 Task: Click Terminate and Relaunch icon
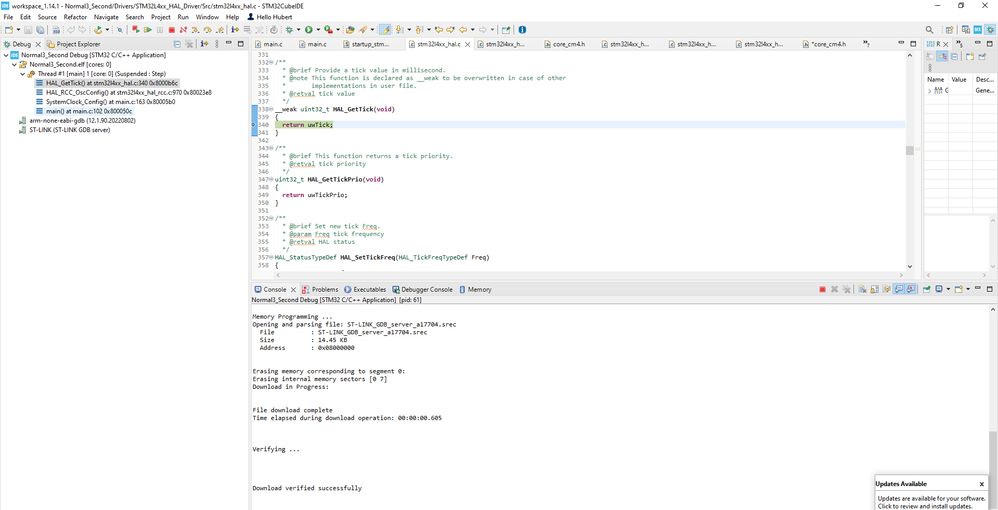[136, 29]
